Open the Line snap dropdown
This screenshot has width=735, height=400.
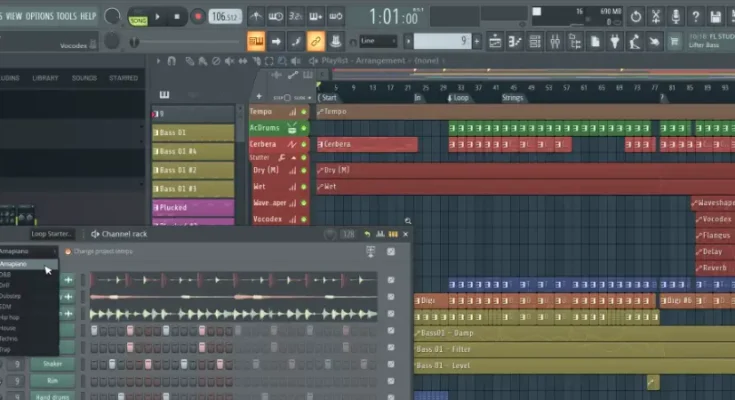(378, 41)
